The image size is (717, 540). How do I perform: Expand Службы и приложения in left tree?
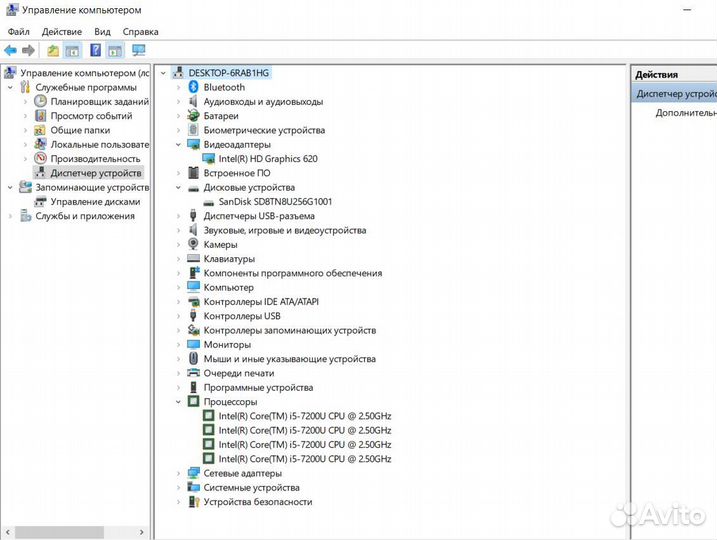pyautogui.click(x=10, y=216)
